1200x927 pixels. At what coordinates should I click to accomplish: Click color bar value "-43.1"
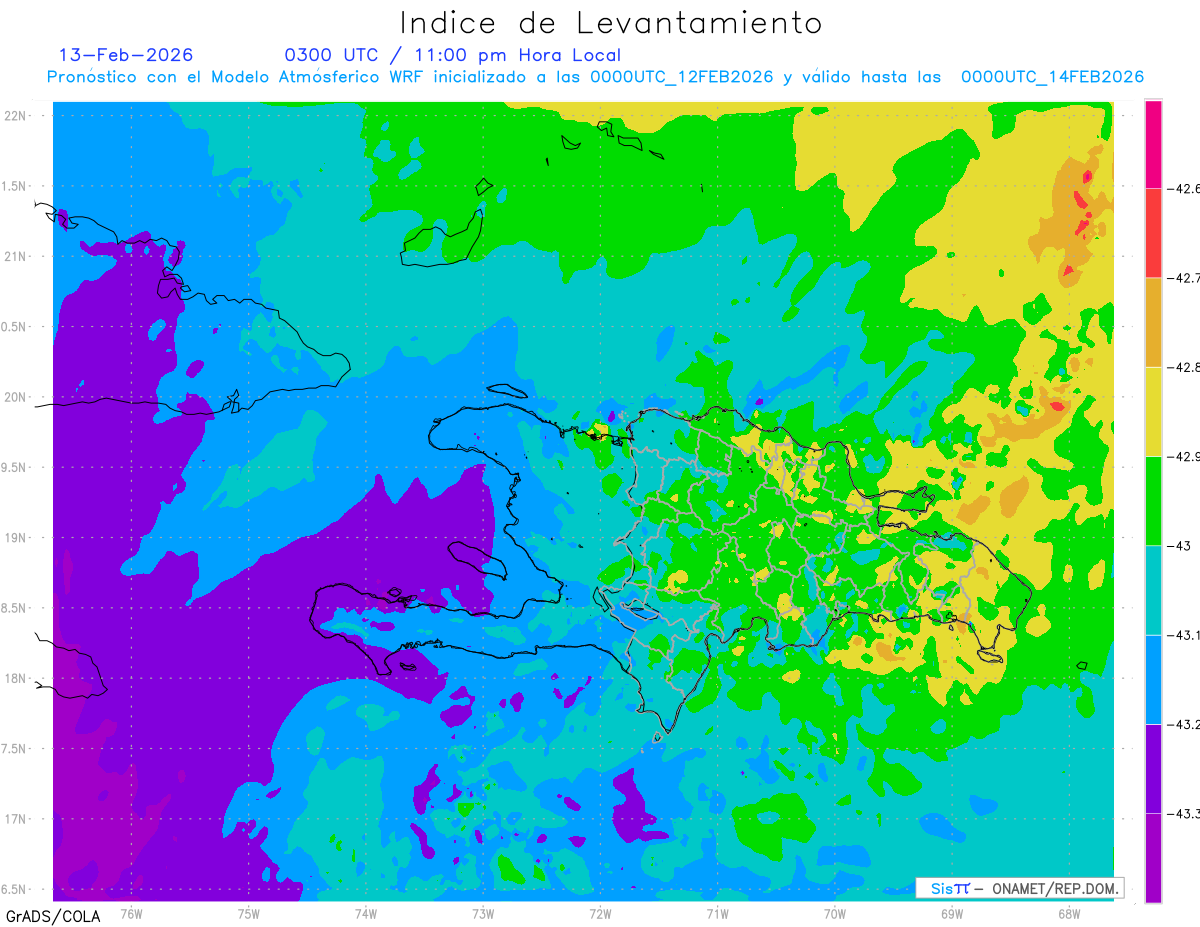pyautogui.click(x=1184, y=635)
